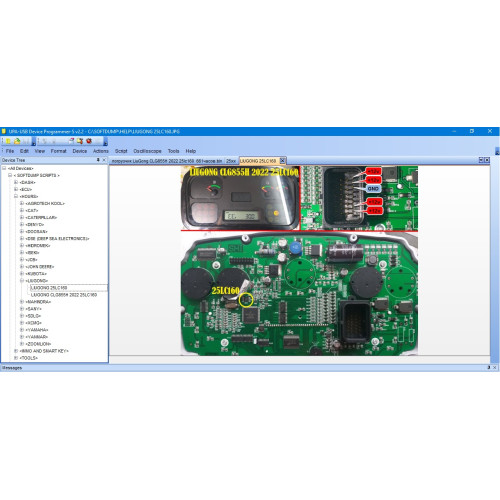This screenshot has width=500, height=500.
Task: Expand the KUBOTA tree node
Action: pyautogui.click(x=22, y=273)
